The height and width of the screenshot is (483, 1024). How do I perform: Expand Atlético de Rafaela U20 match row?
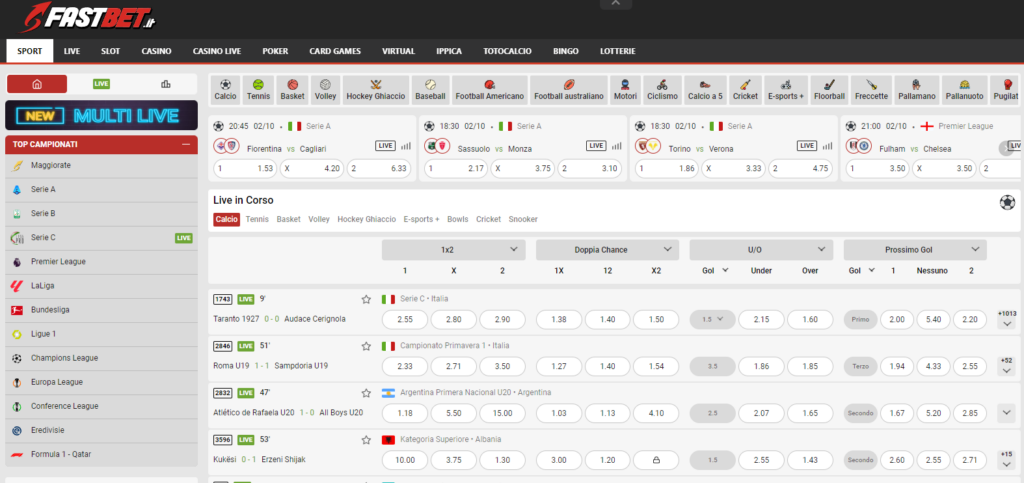[1006, 413]
